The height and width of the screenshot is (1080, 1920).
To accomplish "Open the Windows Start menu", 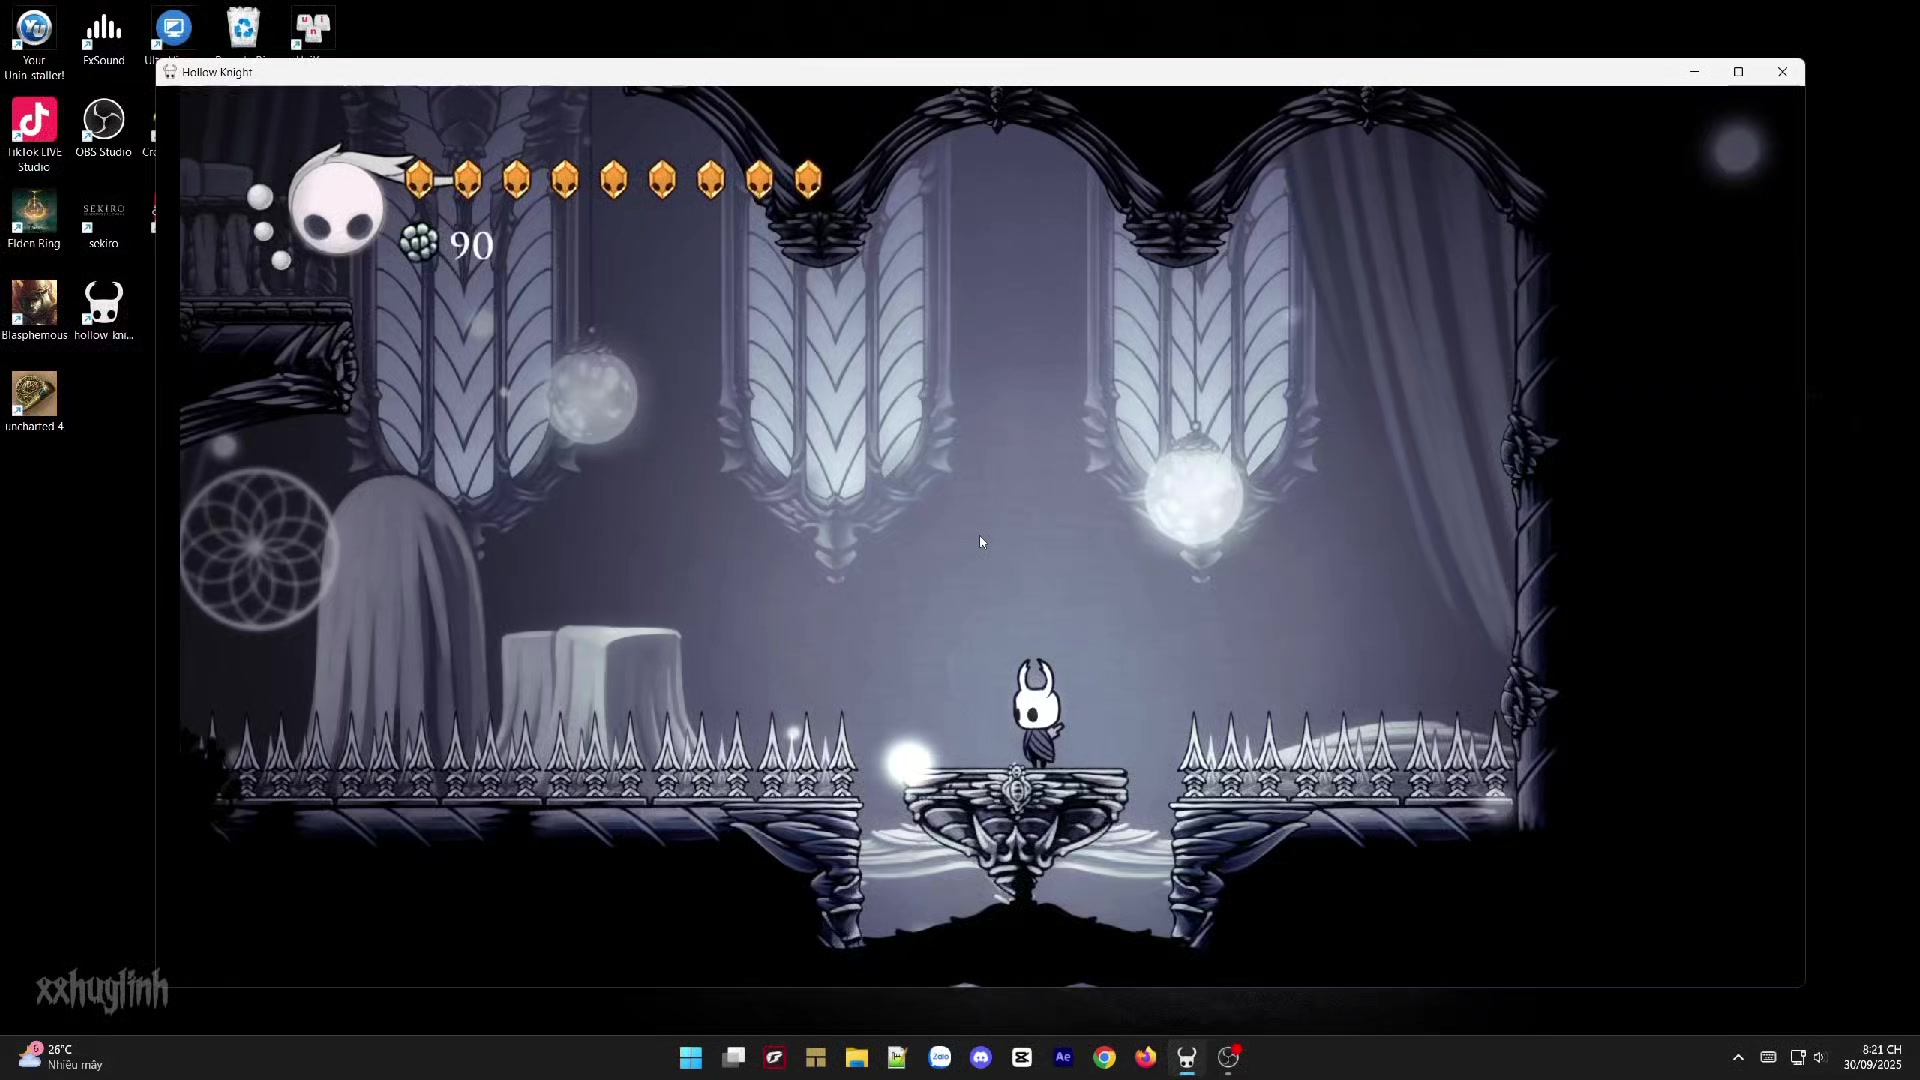I will click(x=691, y=1058).
